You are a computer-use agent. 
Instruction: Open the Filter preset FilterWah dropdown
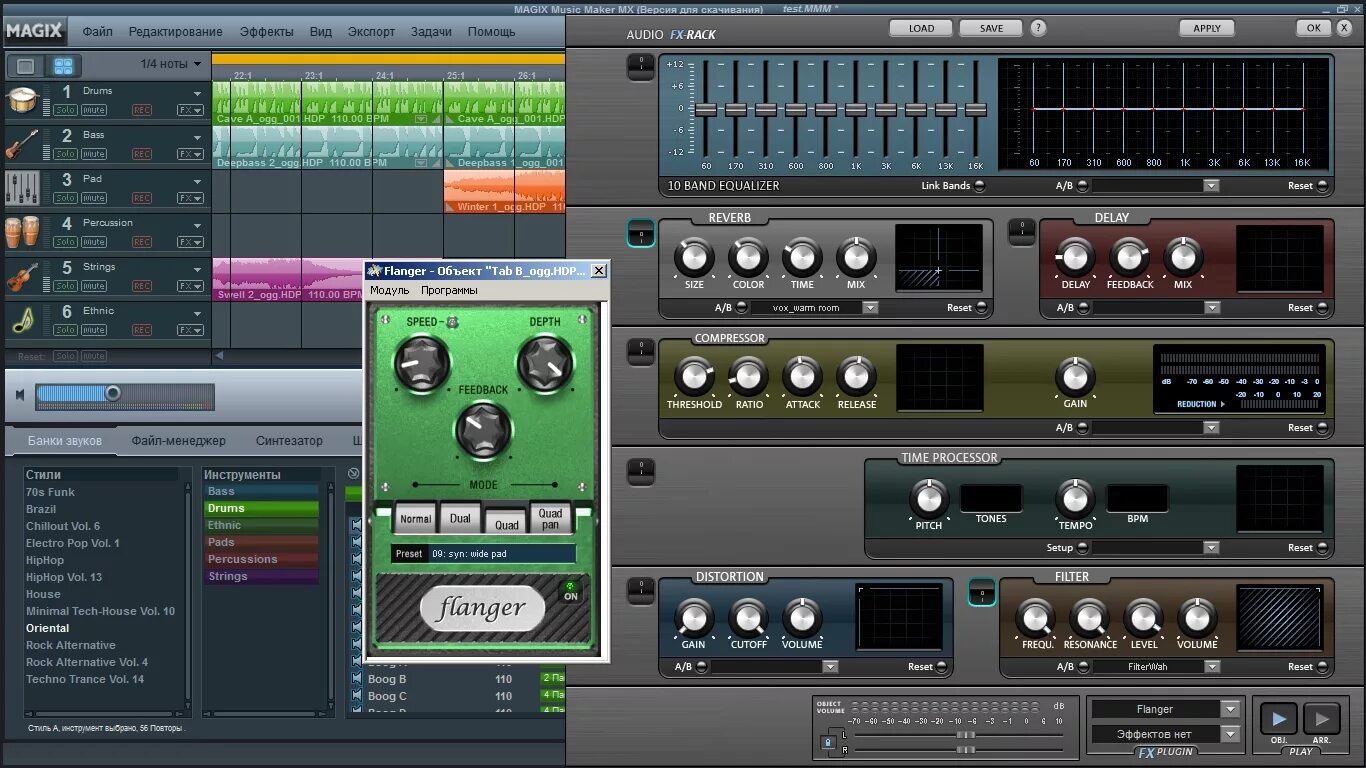(1211, 666)
